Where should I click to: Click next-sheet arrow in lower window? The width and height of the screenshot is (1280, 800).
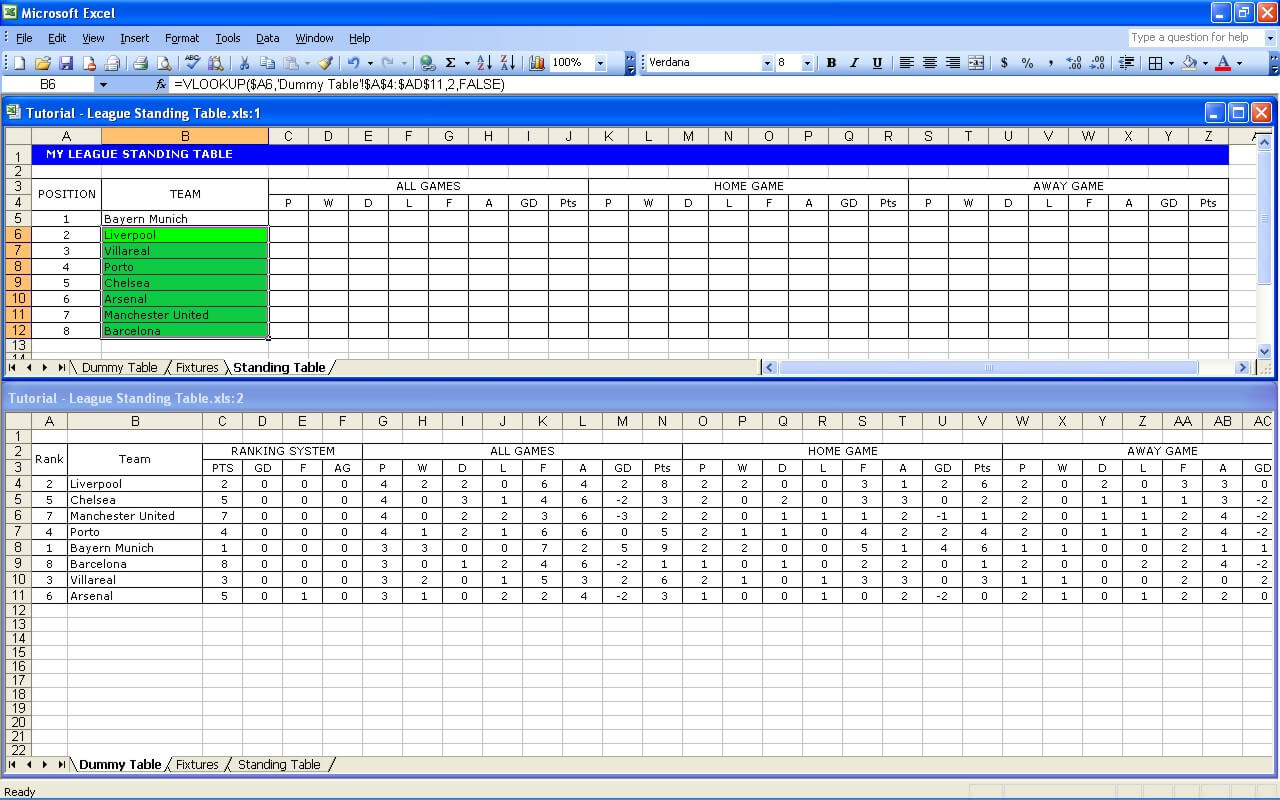point(44,765)
